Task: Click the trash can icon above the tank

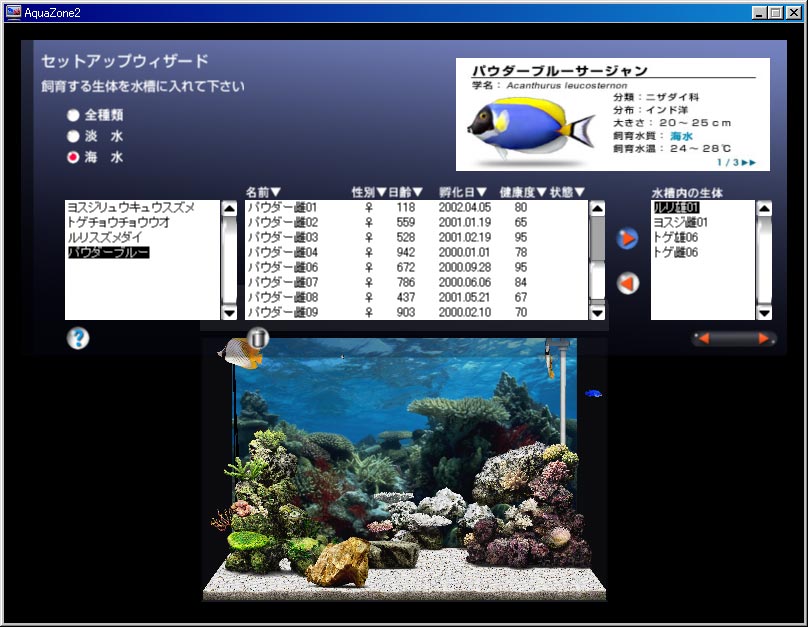Action: pos(258,338)
